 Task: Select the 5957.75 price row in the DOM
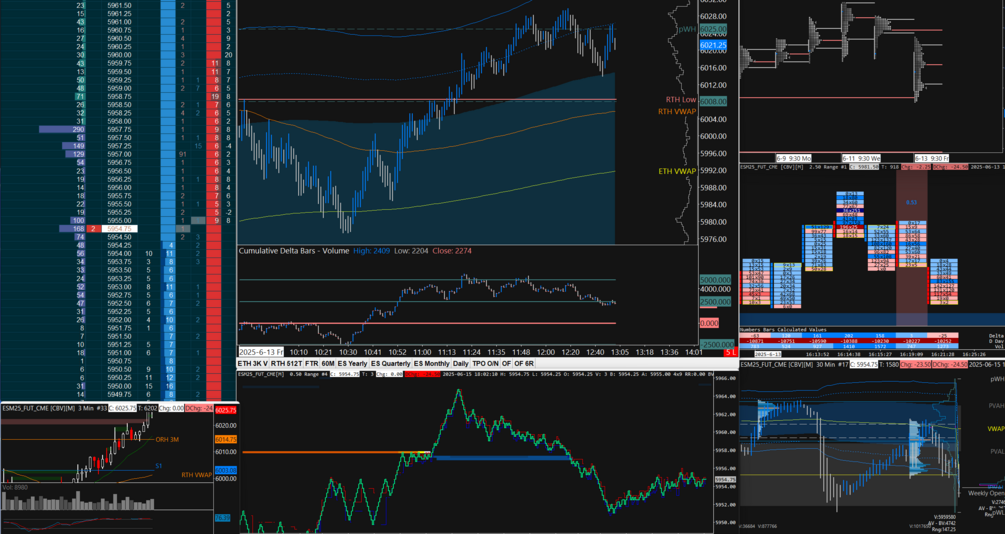[120, 129]
